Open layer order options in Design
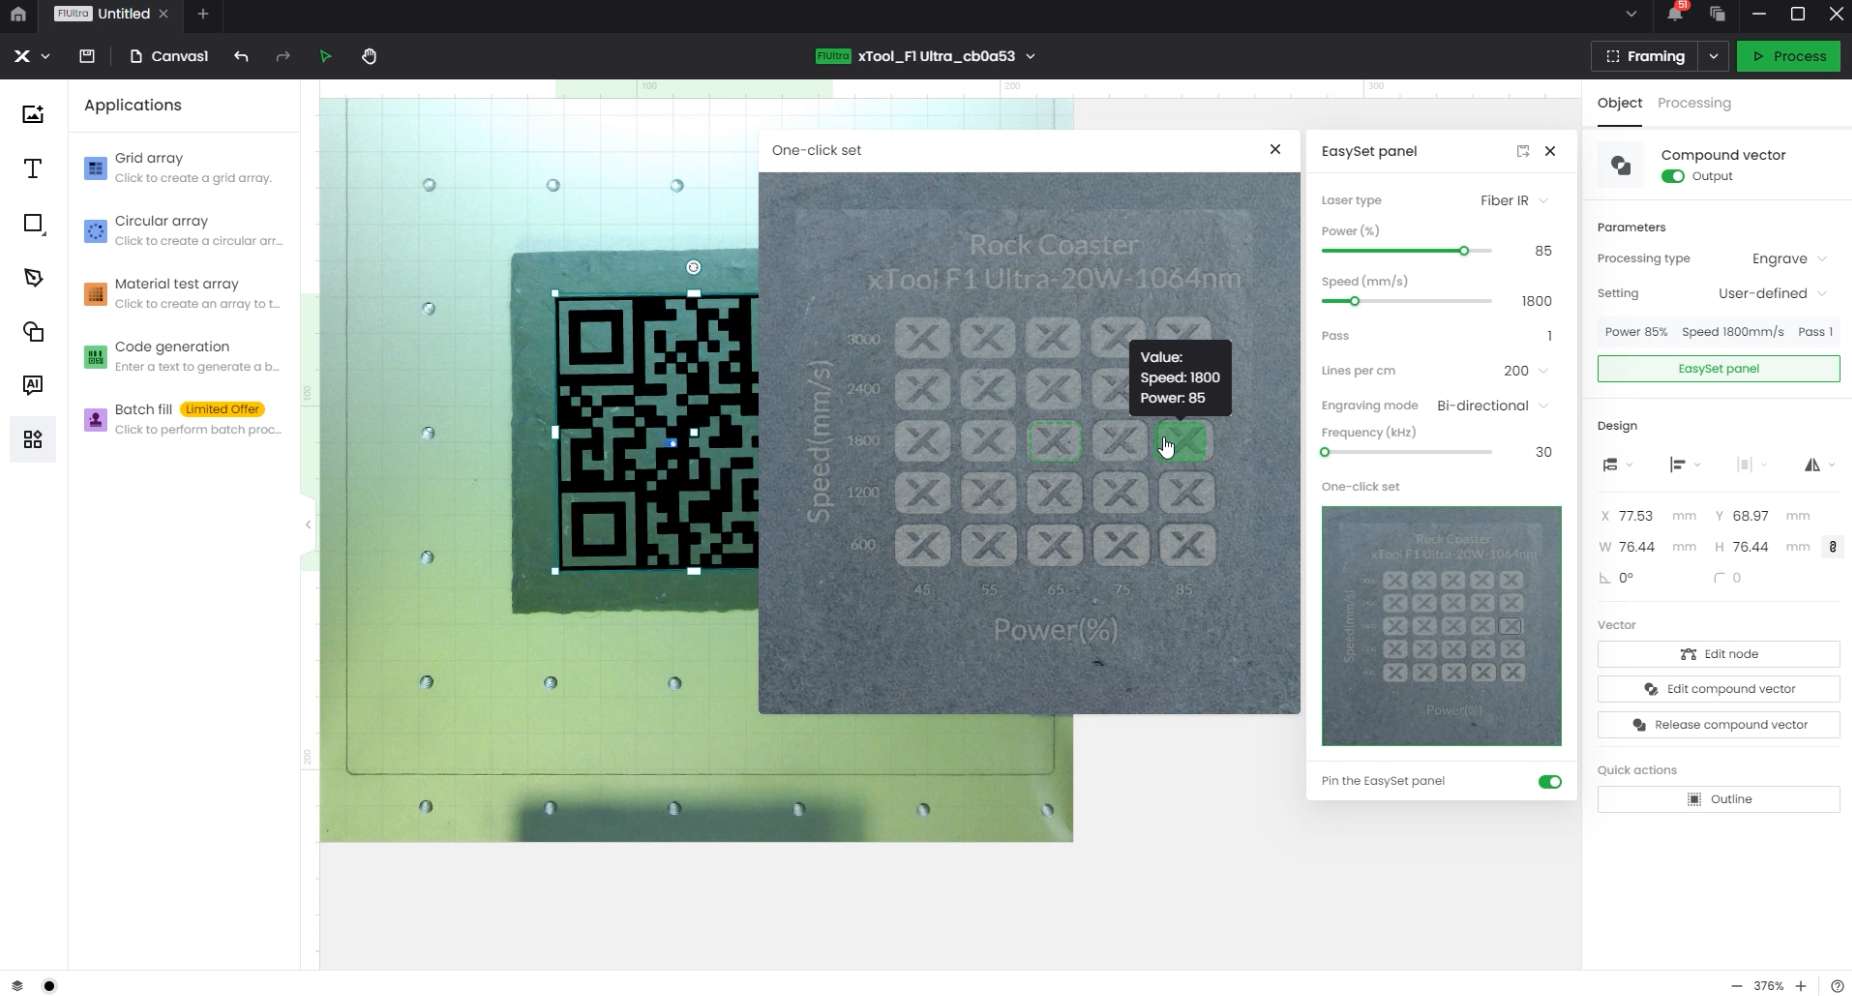Image resolution: width=1852 pixels, height=996 pixels. 1616,464
